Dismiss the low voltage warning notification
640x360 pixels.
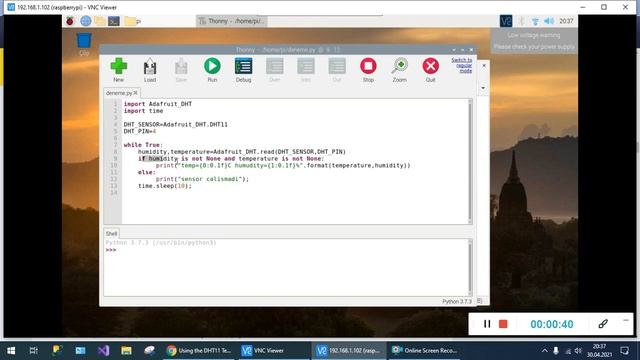[x=534, y=41]
